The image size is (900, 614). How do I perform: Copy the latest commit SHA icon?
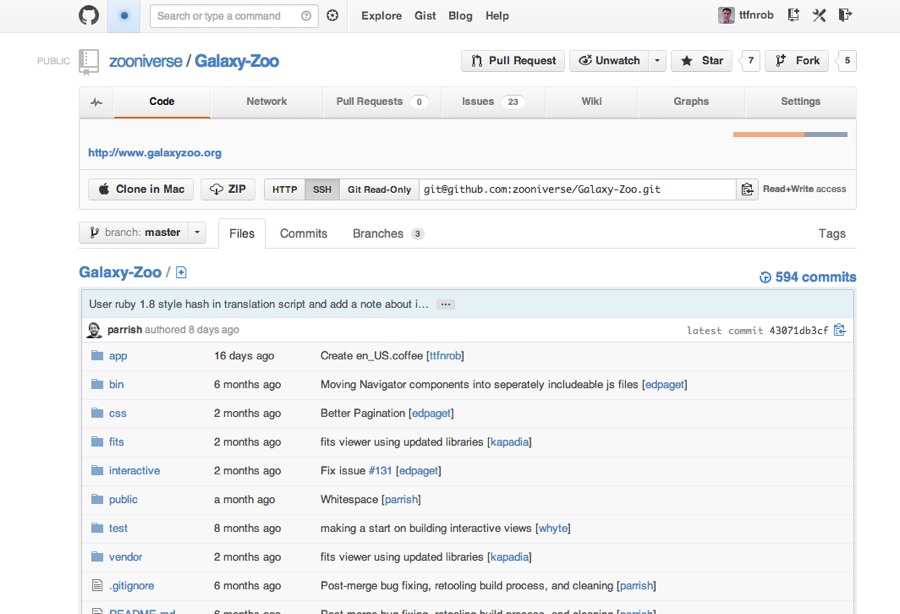840,330
